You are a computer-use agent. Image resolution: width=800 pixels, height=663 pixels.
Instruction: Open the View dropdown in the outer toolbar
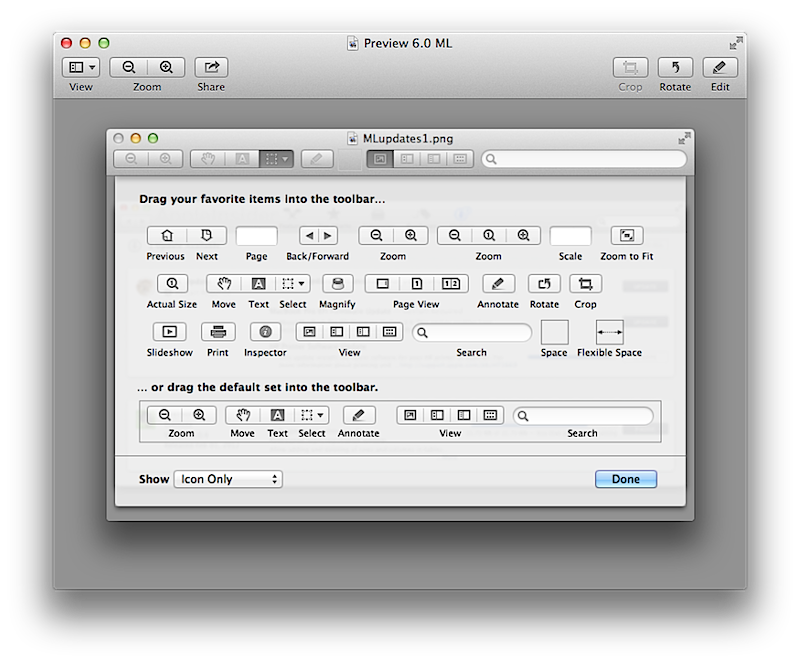click(81, 68)
